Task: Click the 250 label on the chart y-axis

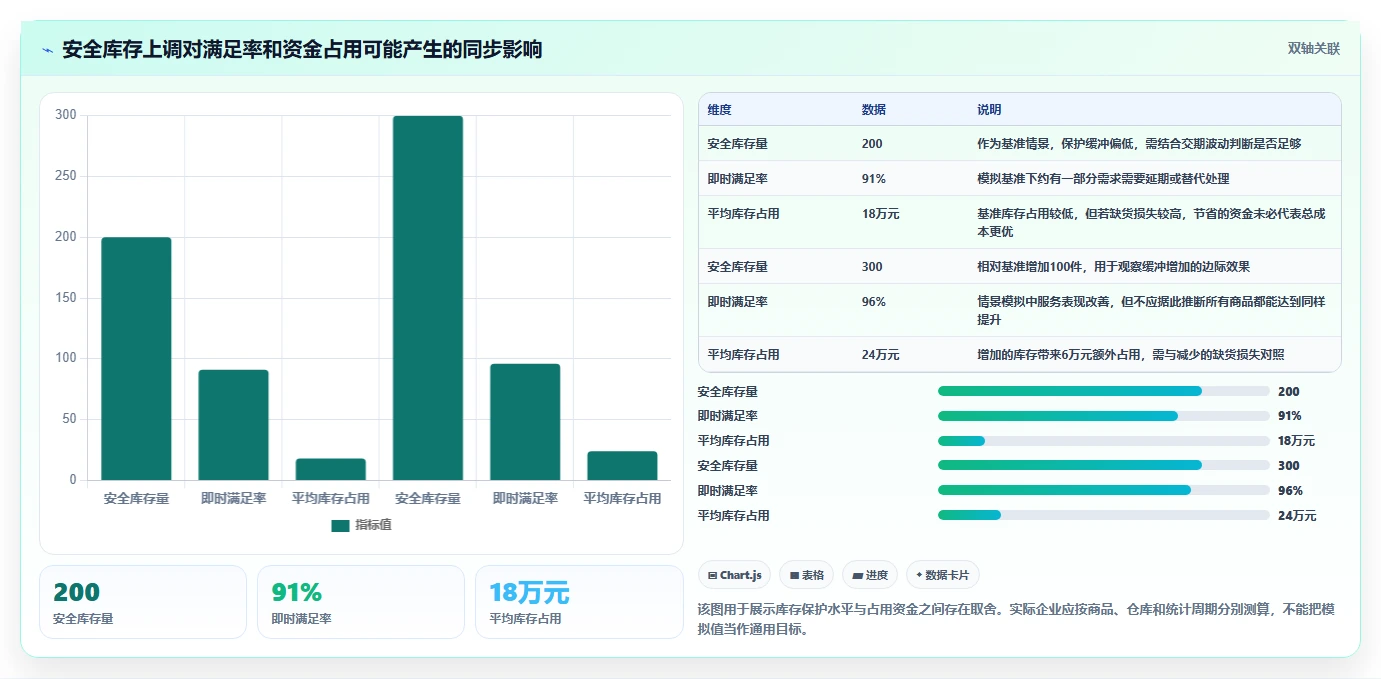Action: pyautogui.click(x=66, y=176)
